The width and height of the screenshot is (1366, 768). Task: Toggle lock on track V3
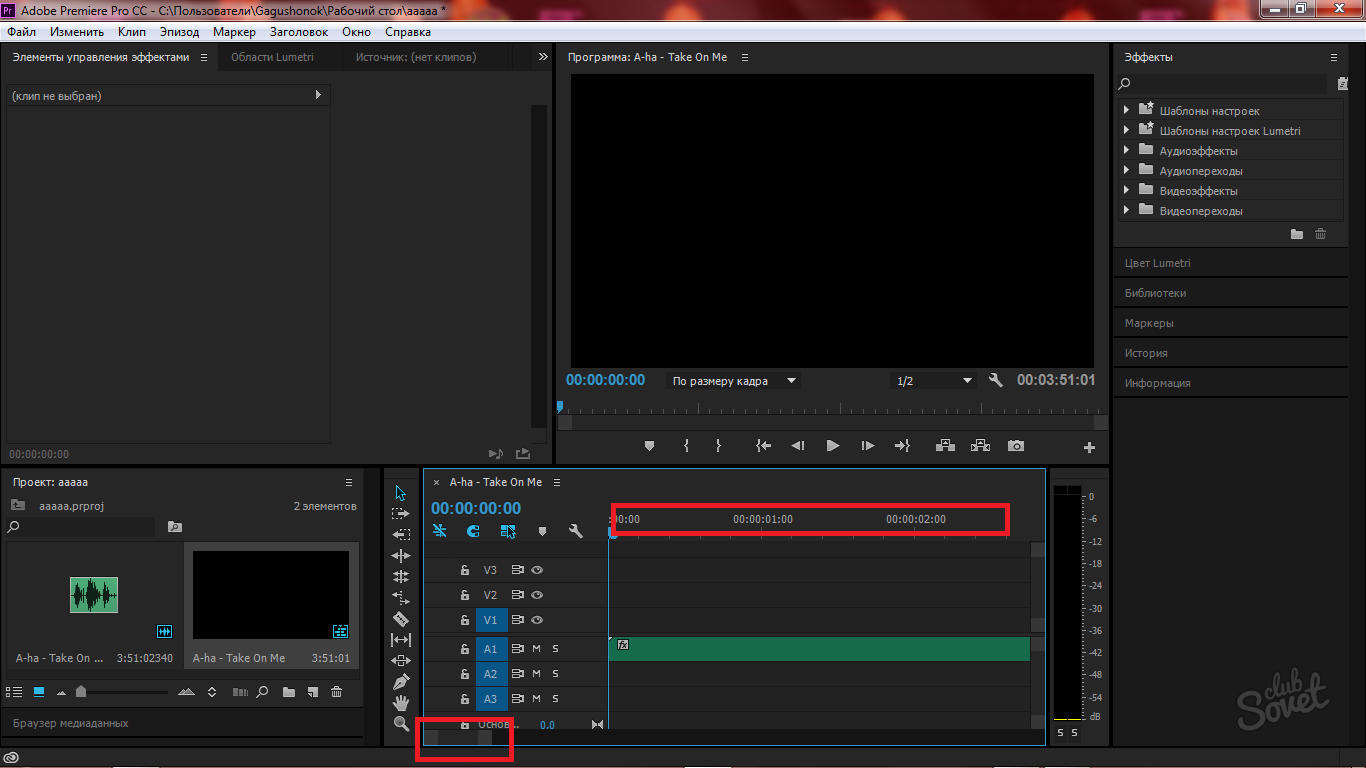pos(464,570)
